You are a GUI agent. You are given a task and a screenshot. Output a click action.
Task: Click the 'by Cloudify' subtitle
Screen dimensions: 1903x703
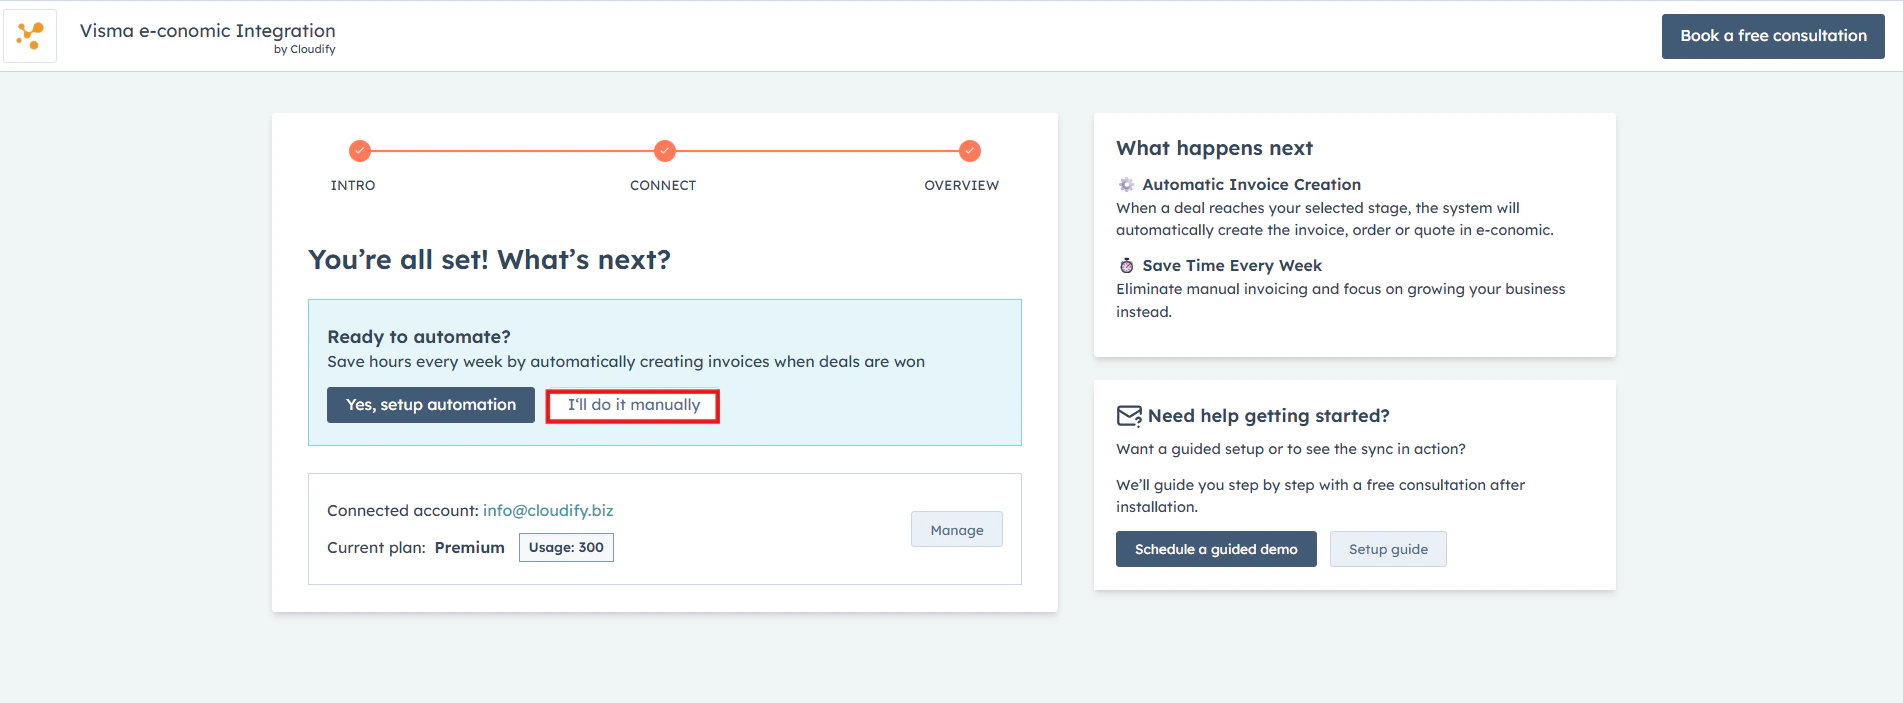coord(305,49)
